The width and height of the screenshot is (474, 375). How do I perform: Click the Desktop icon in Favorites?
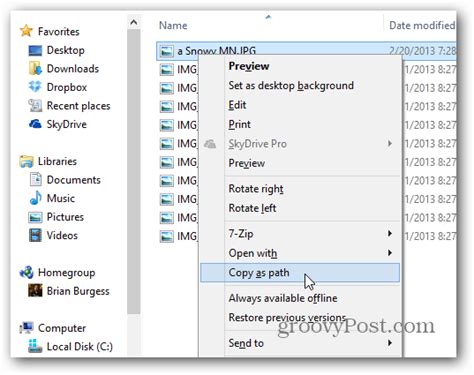point(35,50)
